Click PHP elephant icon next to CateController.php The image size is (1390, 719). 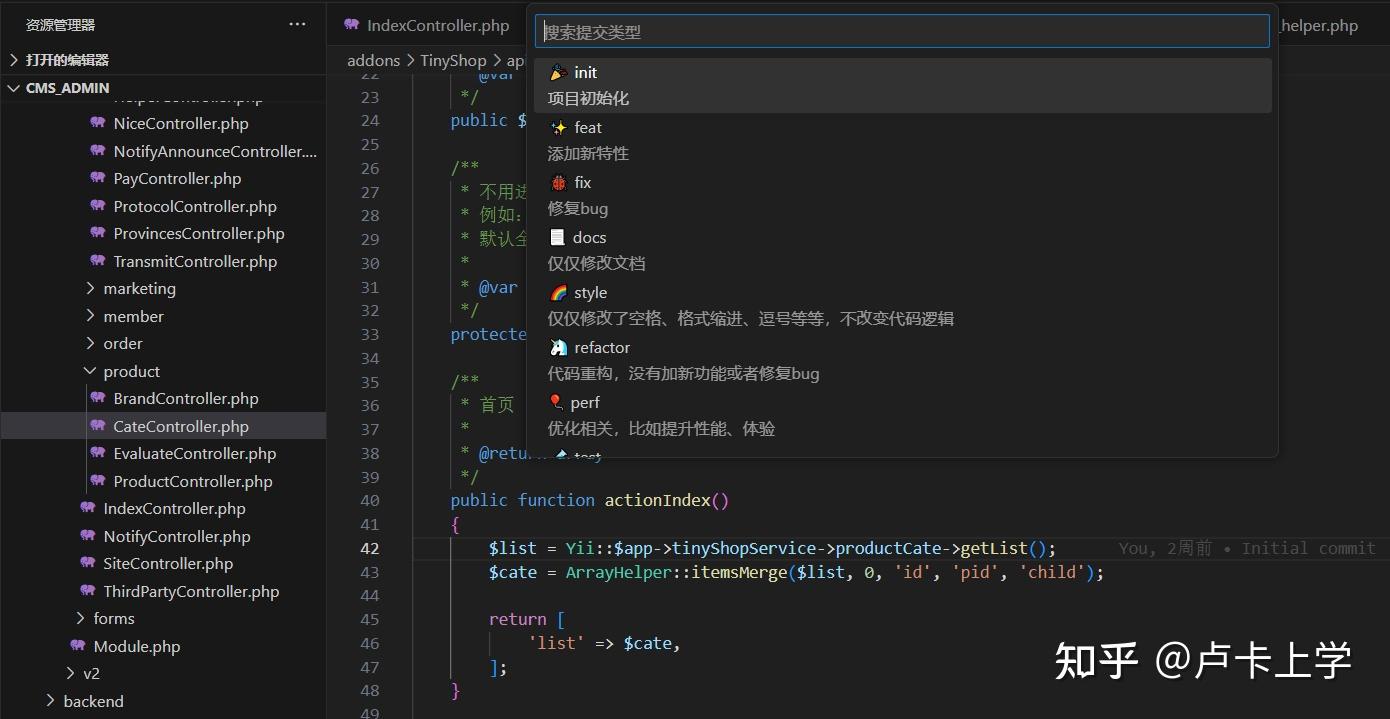97,426
